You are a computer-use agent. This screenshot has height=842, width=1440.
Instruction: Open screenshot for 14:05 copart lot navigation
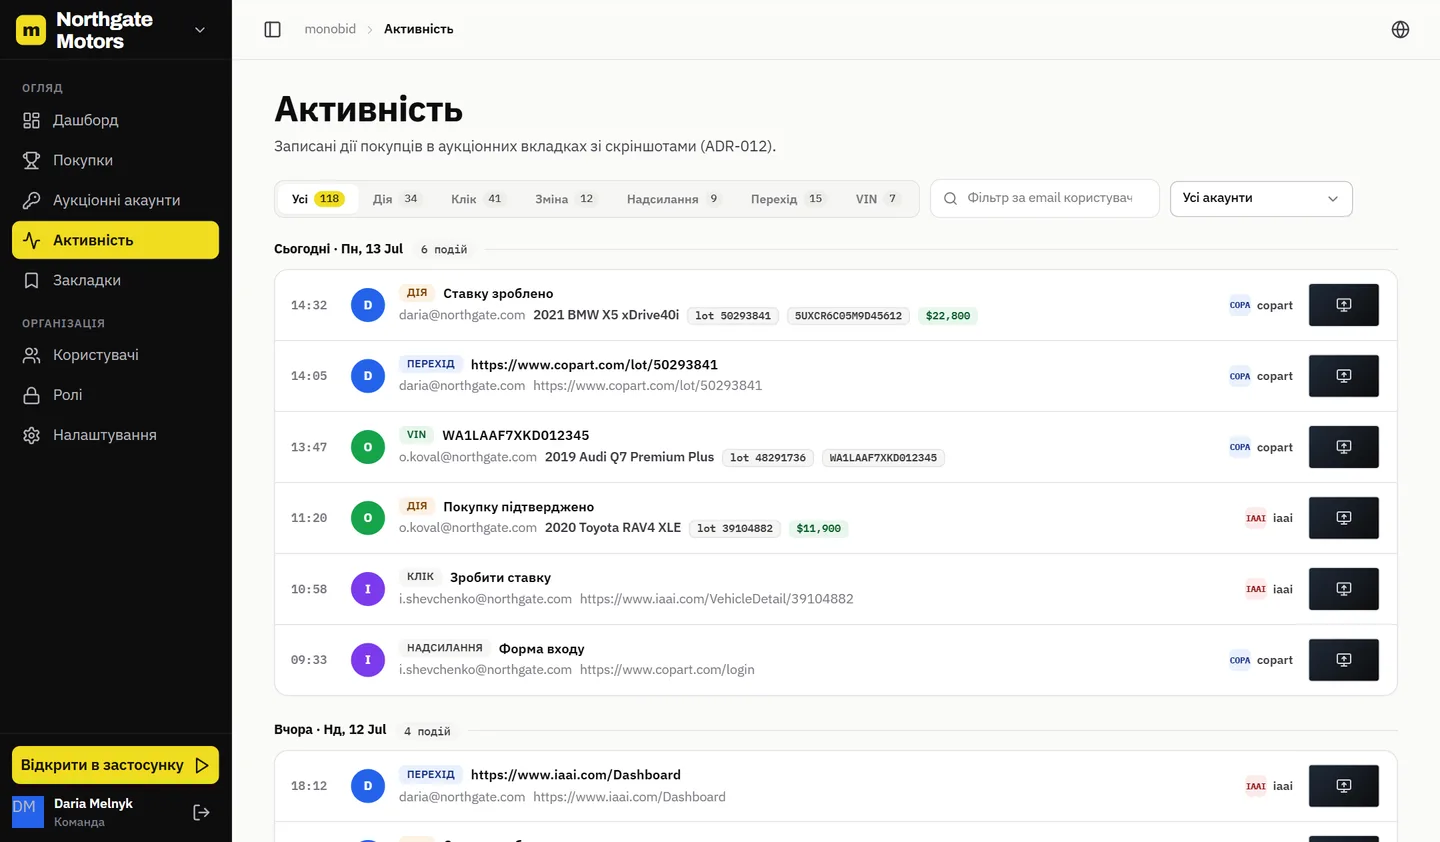point(1343,376)
